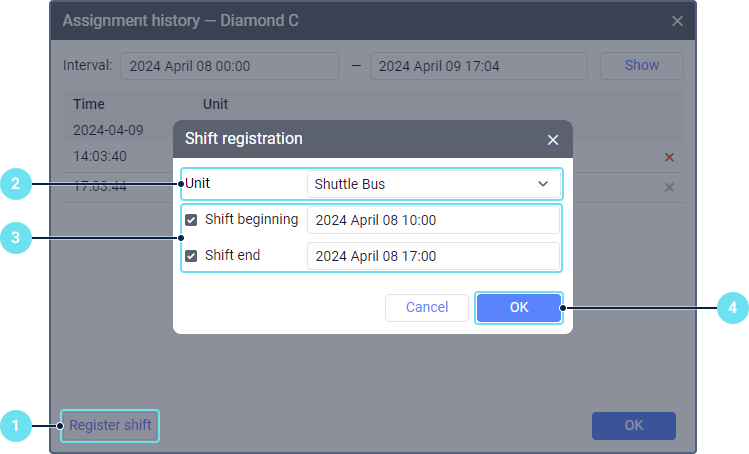Click the Unit dropdown chevron arrow
This screenshot has height=454, width=749.
[x=543, y=184]
